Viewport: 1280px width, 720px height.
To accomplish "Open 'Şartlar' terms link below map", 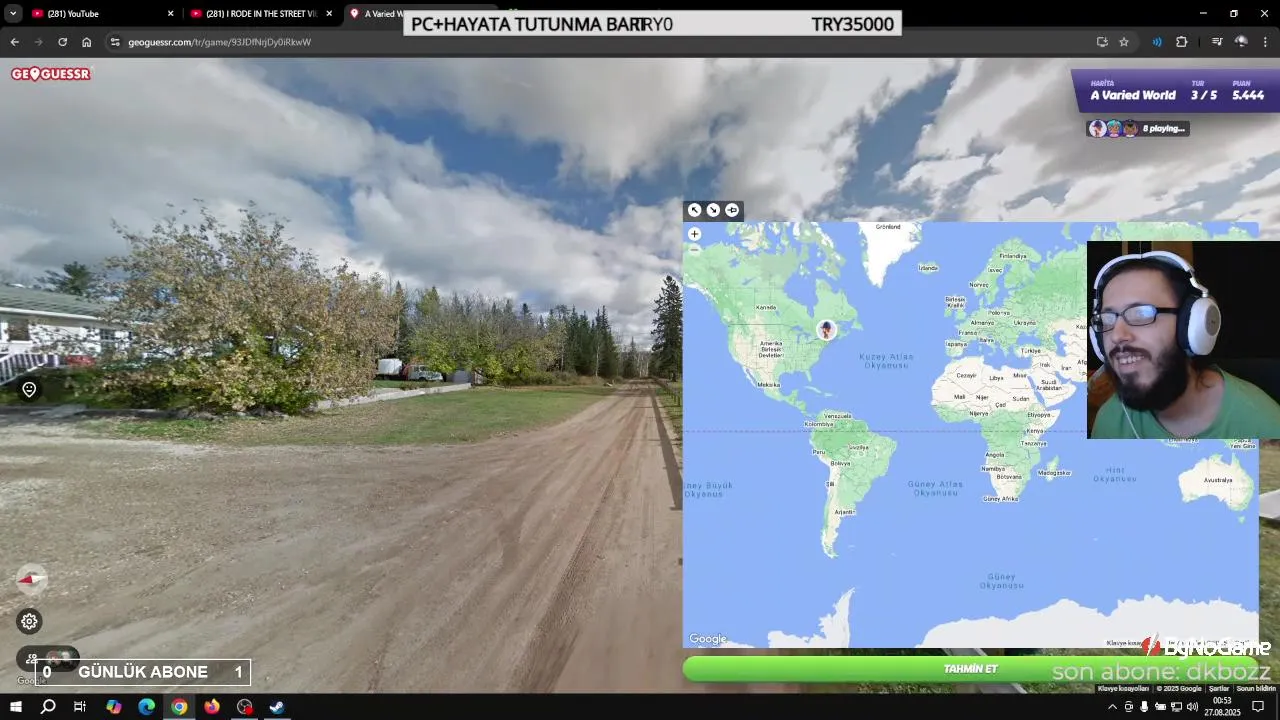I will click(1219, 688).
